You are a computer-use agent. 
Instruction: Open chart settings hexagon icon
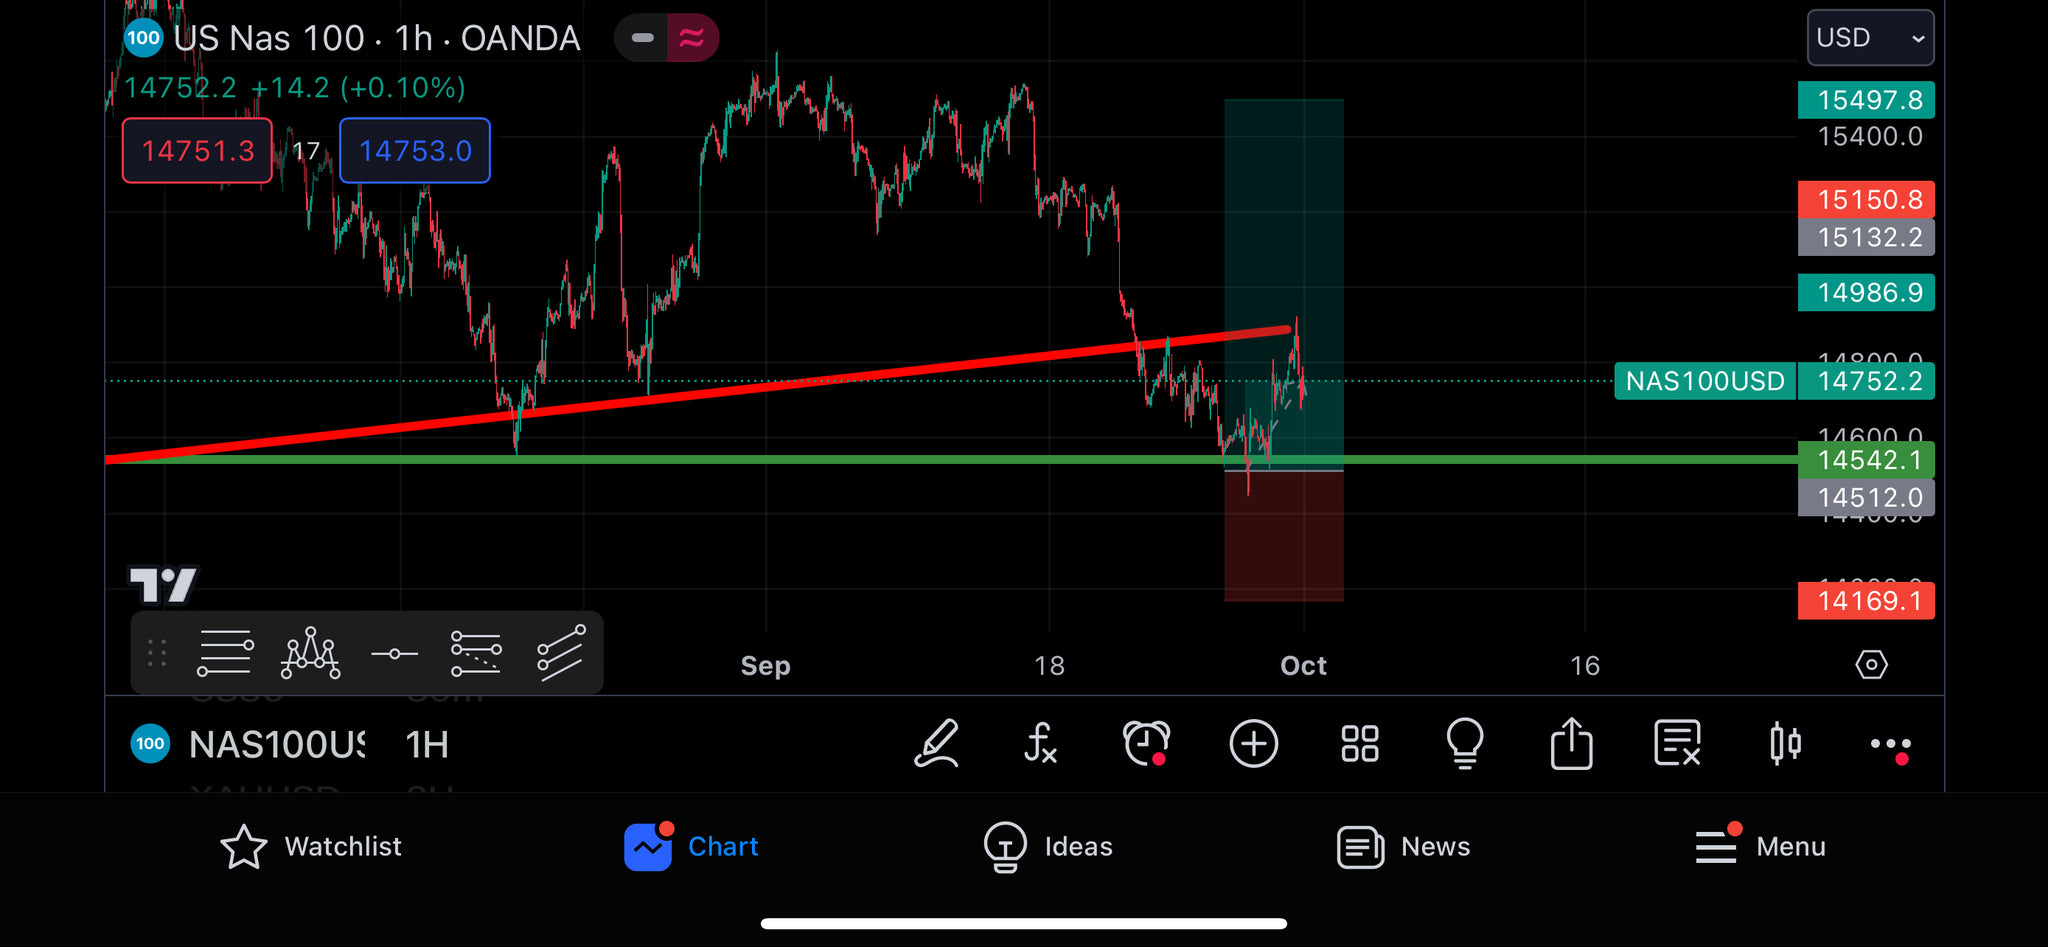1870,665
